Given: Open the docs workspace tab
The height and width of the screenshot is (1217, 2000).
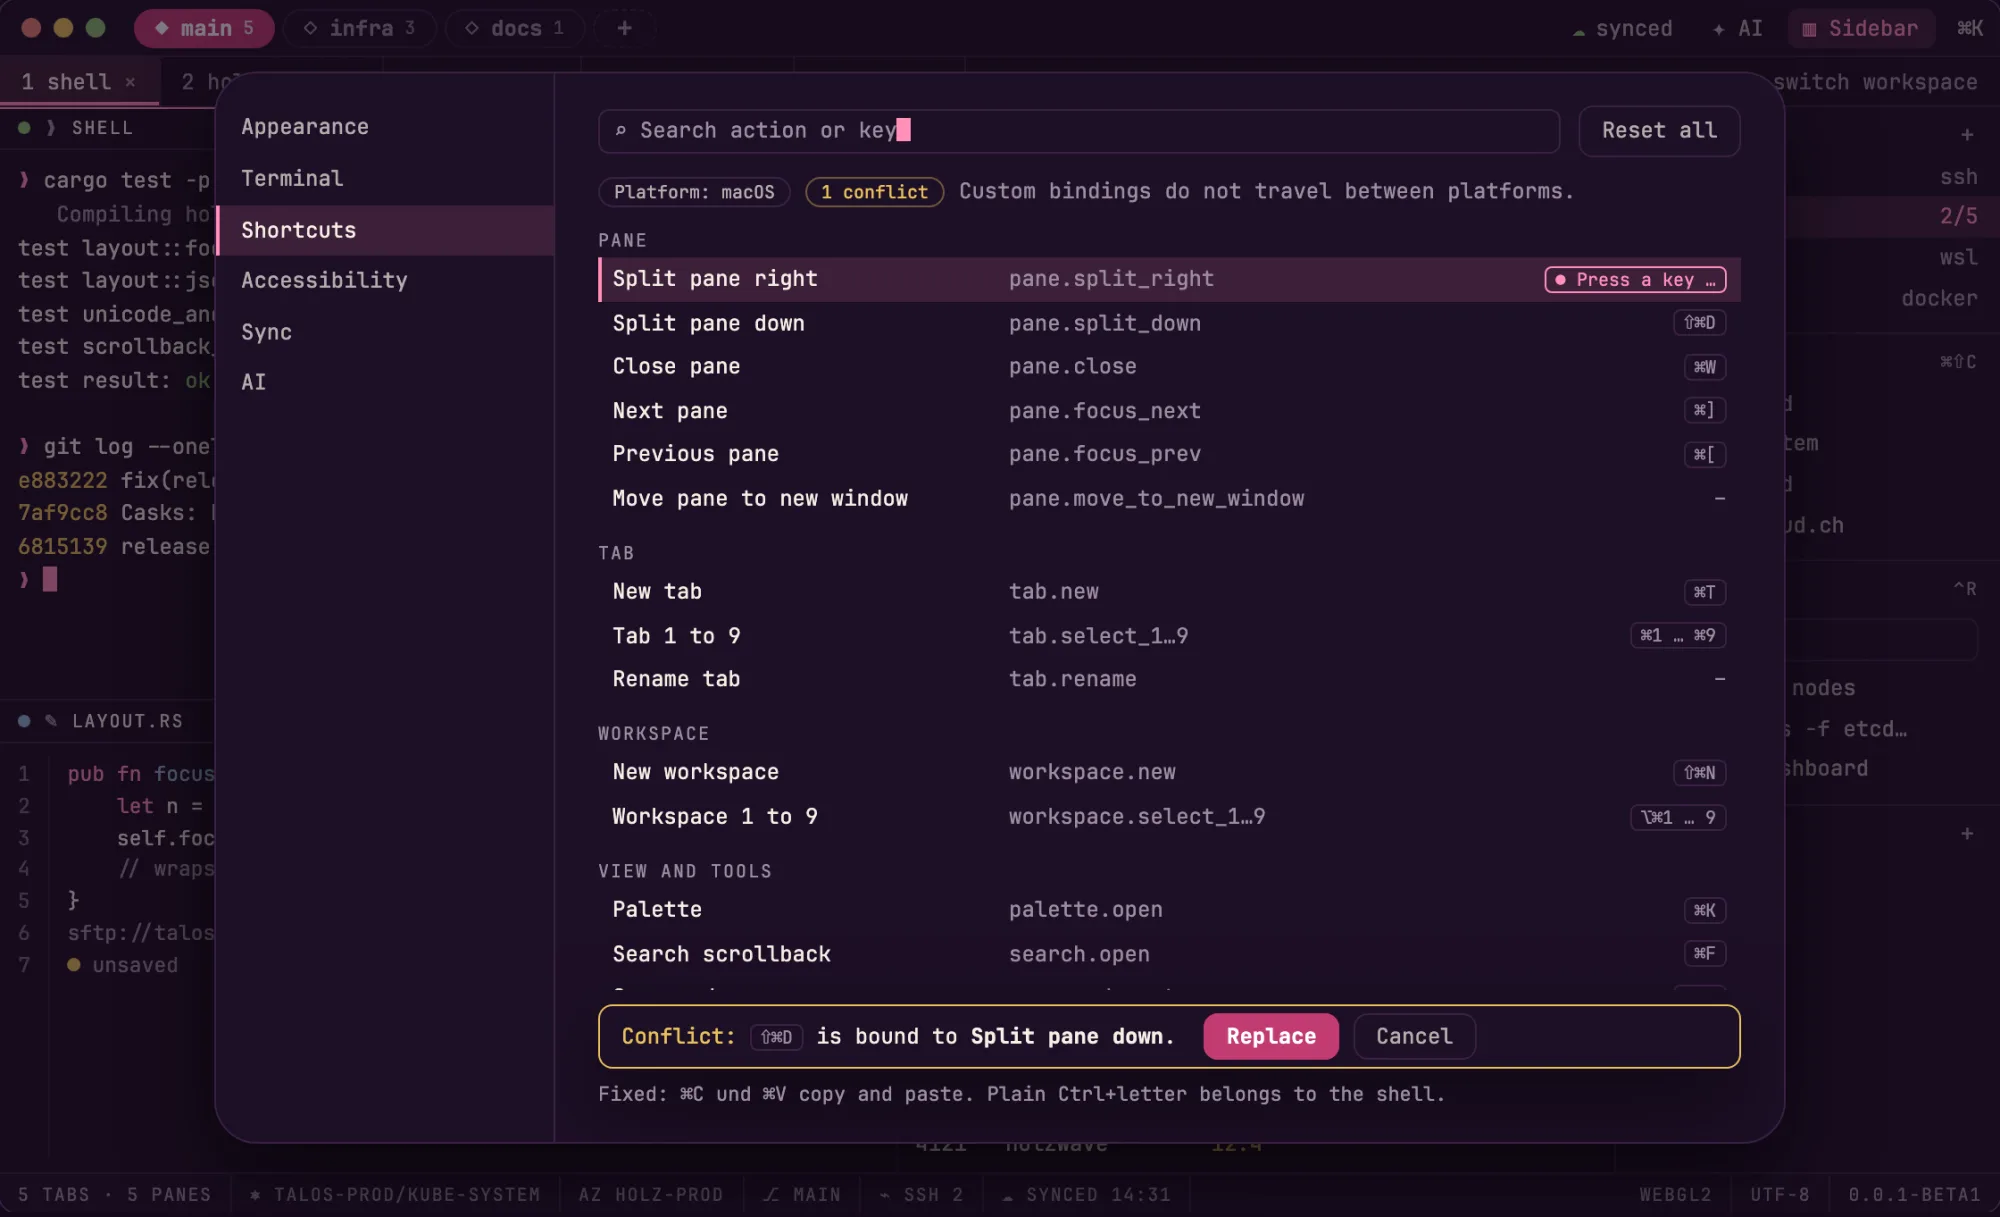Looking at the screenshot, I should 514,28.
